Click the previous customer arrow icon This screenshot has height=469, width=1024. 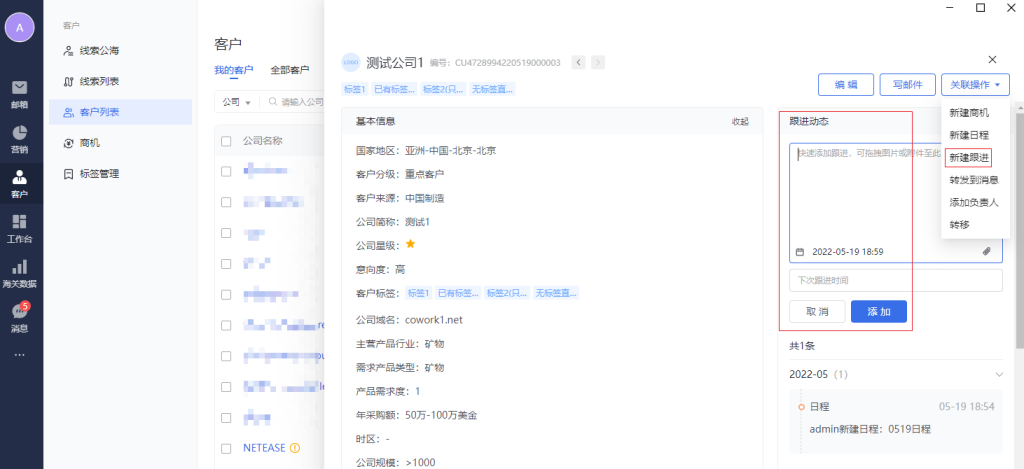pyautogui.click(x=578, y=63)
